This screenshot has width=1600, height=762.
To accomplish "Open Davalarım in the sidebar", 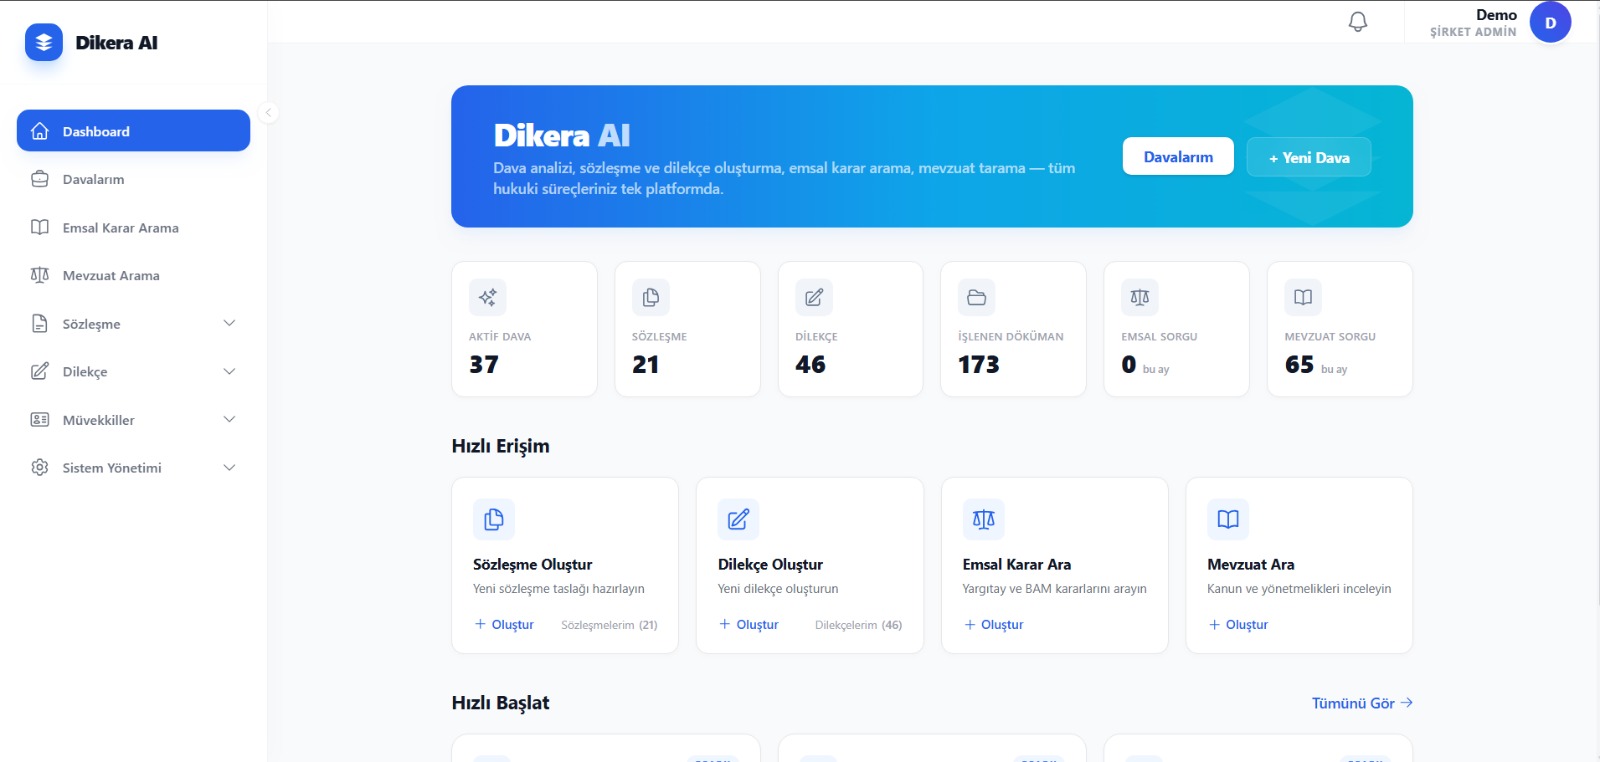I will [93, 180].
